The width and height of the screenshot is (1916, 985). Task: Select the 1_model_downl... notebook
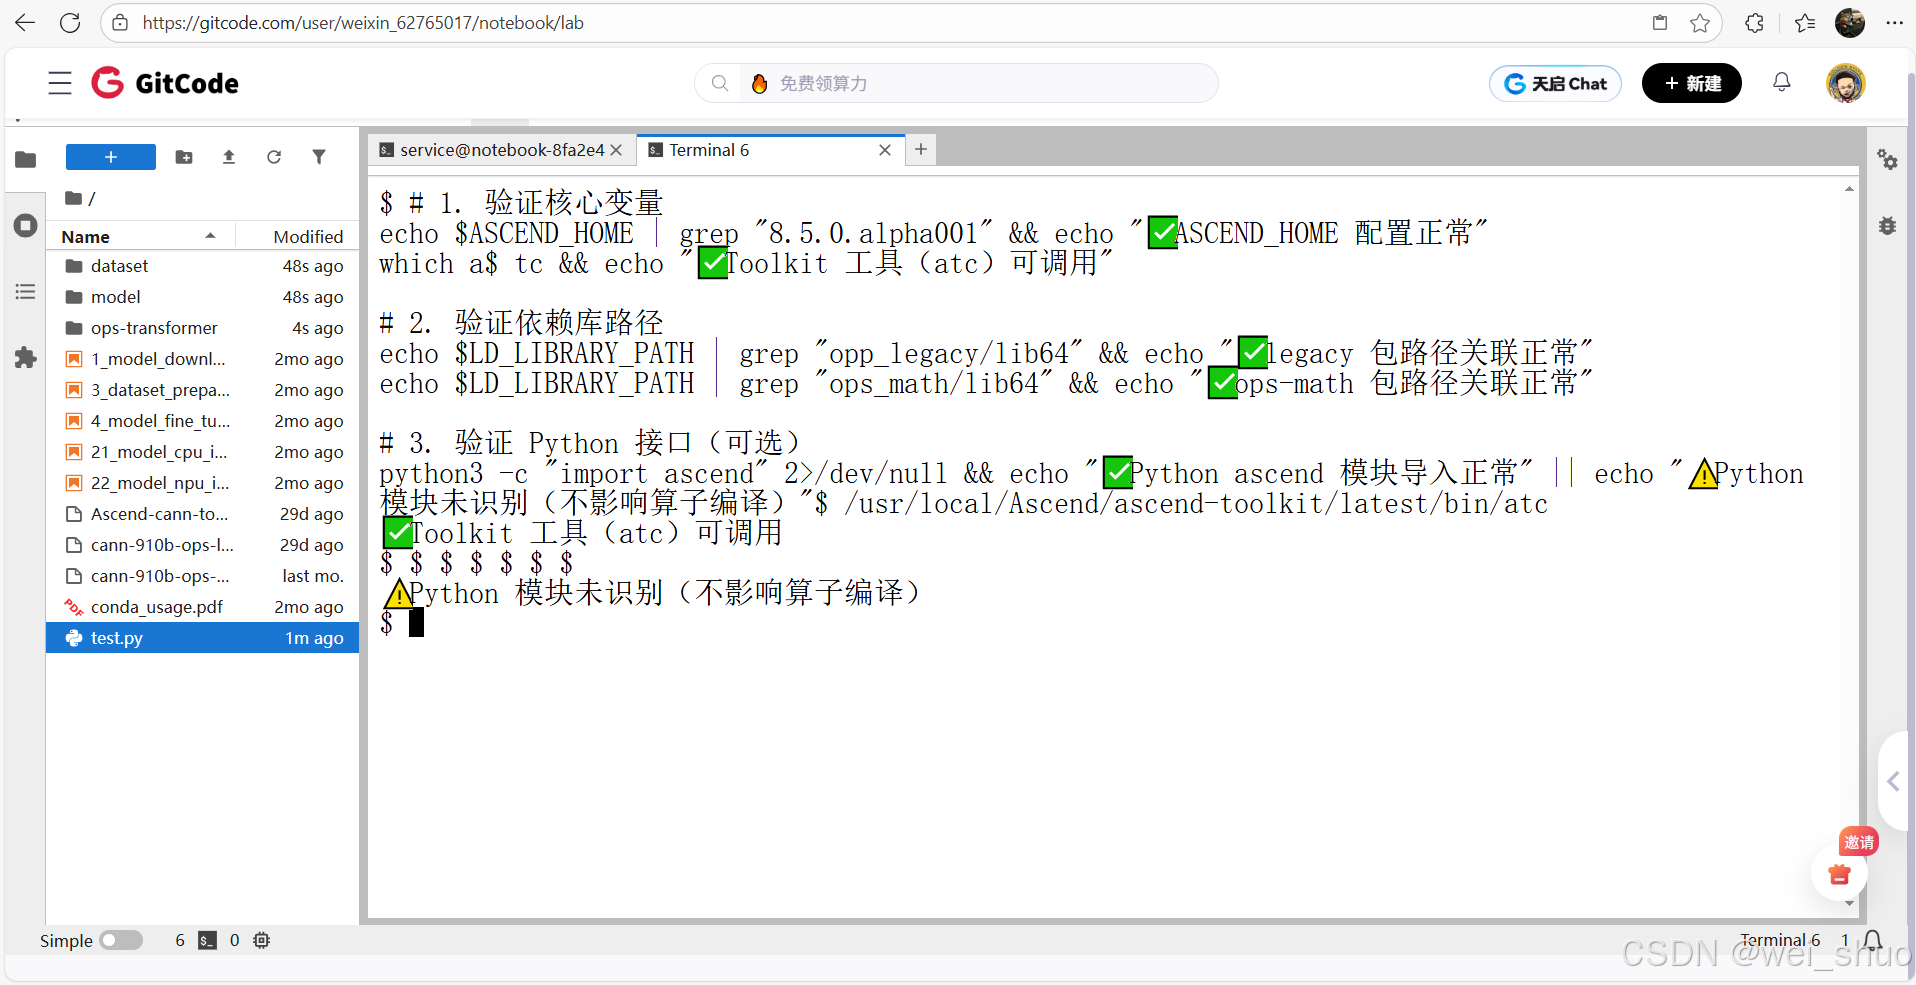(x=203, y=359)
